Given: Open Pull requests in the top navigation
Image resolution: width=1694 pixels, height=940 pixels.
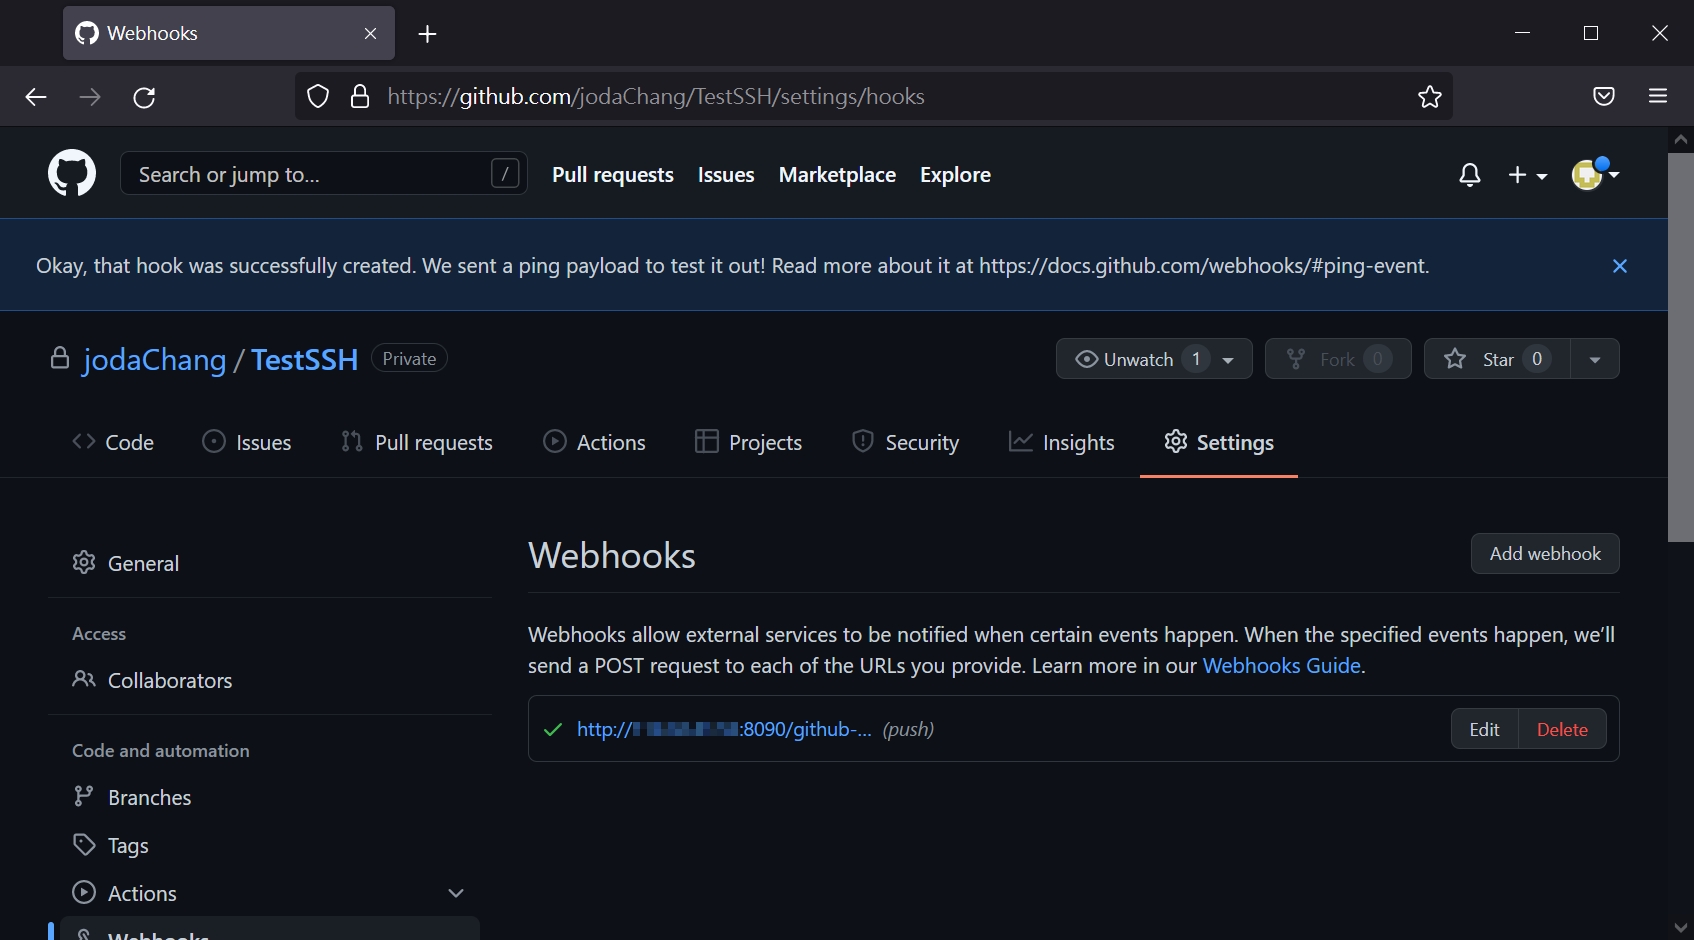Looking at the screenshot, I should (613, 175).
